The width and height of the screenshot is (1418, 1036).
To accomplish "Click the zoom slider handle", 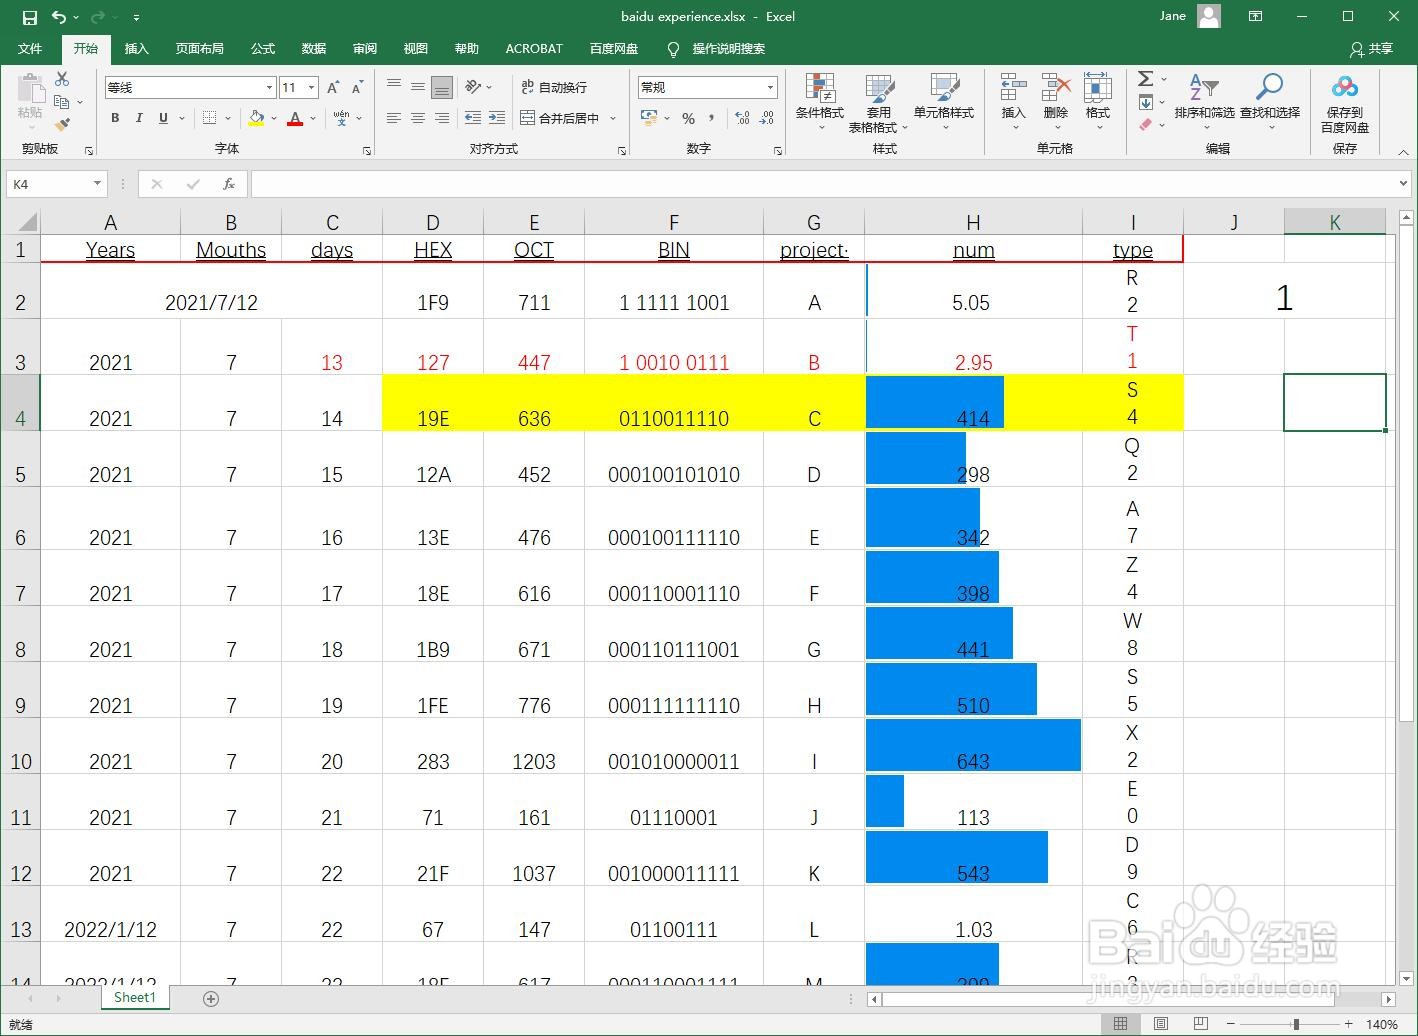I will click(1296, 1024).
